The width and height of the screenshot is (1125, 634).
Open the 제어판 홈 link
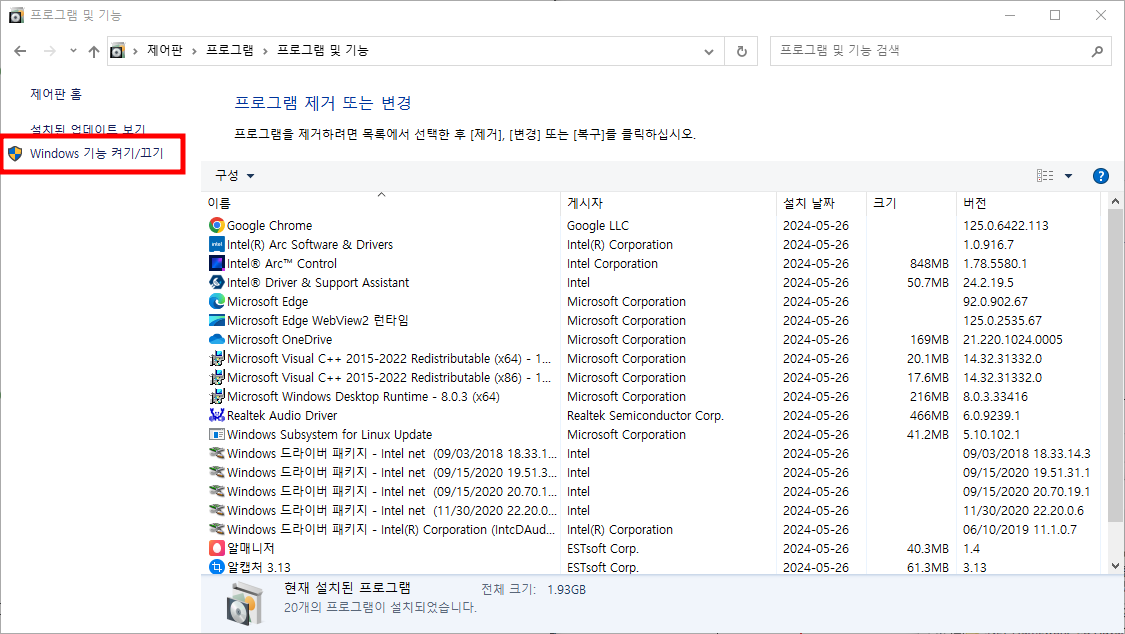point(56,94)
